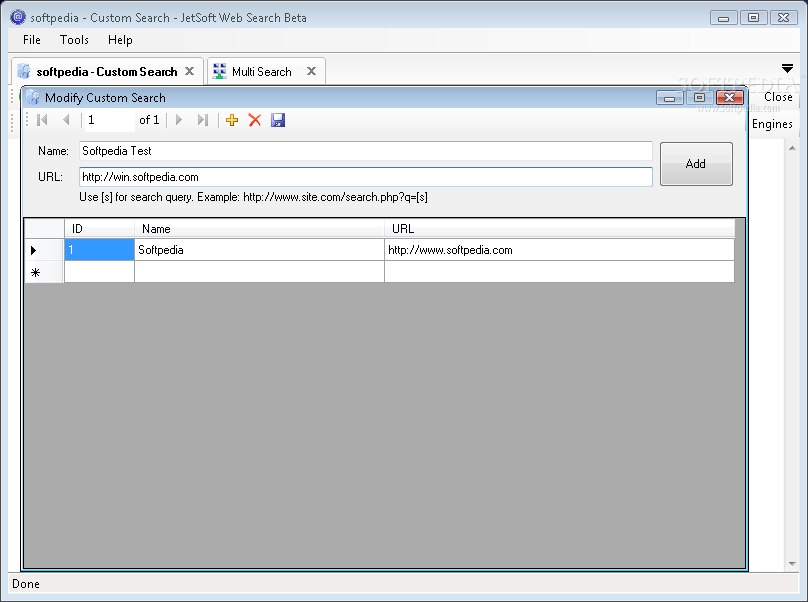
Task: Open the tab list dropdown arrow
Action: [x=787, y=68]
